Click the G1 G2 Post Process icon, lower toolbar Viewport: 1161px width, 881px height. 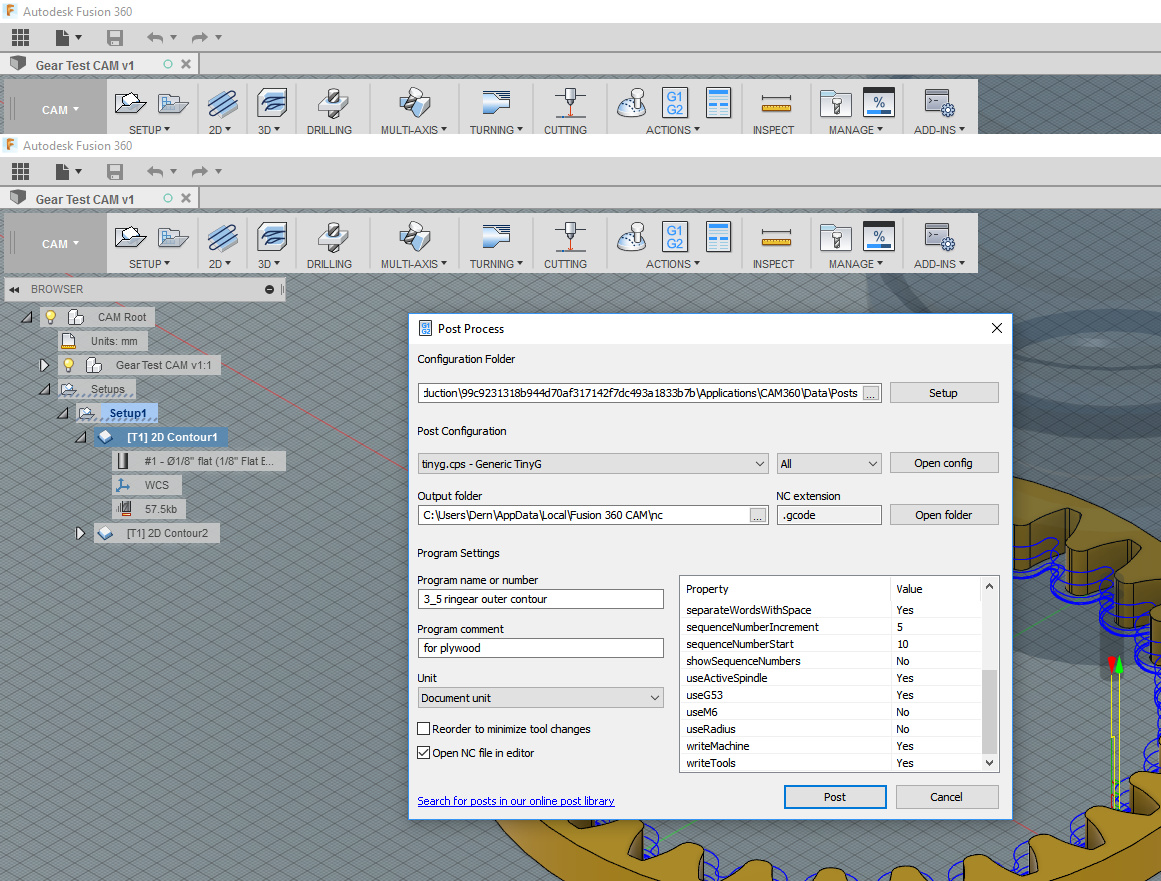(x=675, y=237)
